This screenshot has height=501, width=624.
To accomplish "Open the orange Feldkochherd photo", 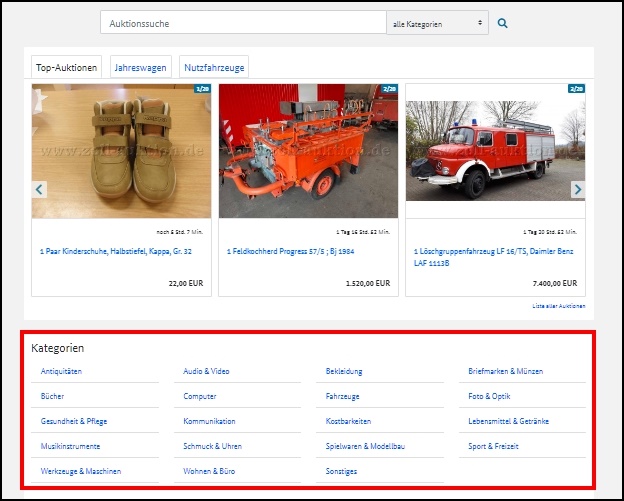I will [308, 151].
